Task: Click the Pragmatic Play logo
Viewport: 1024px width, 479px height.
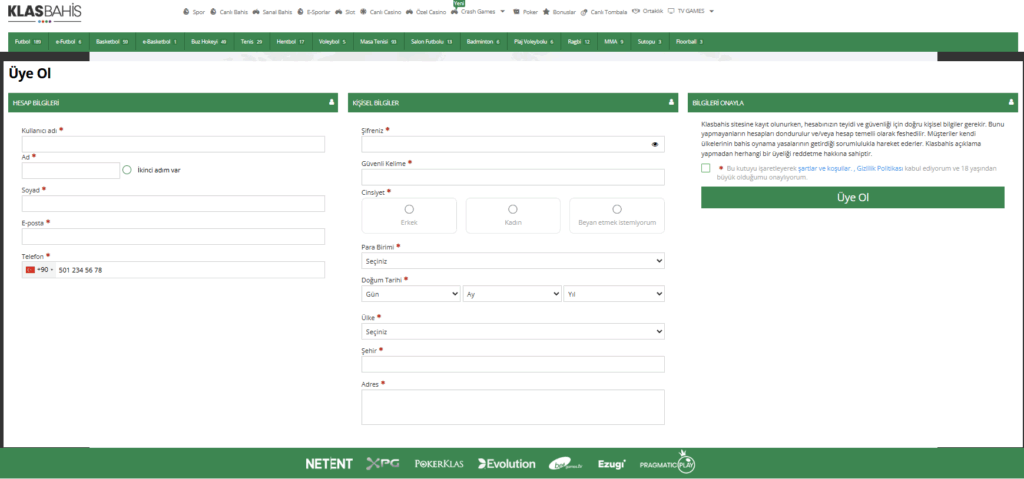Action: pos(667,463)
